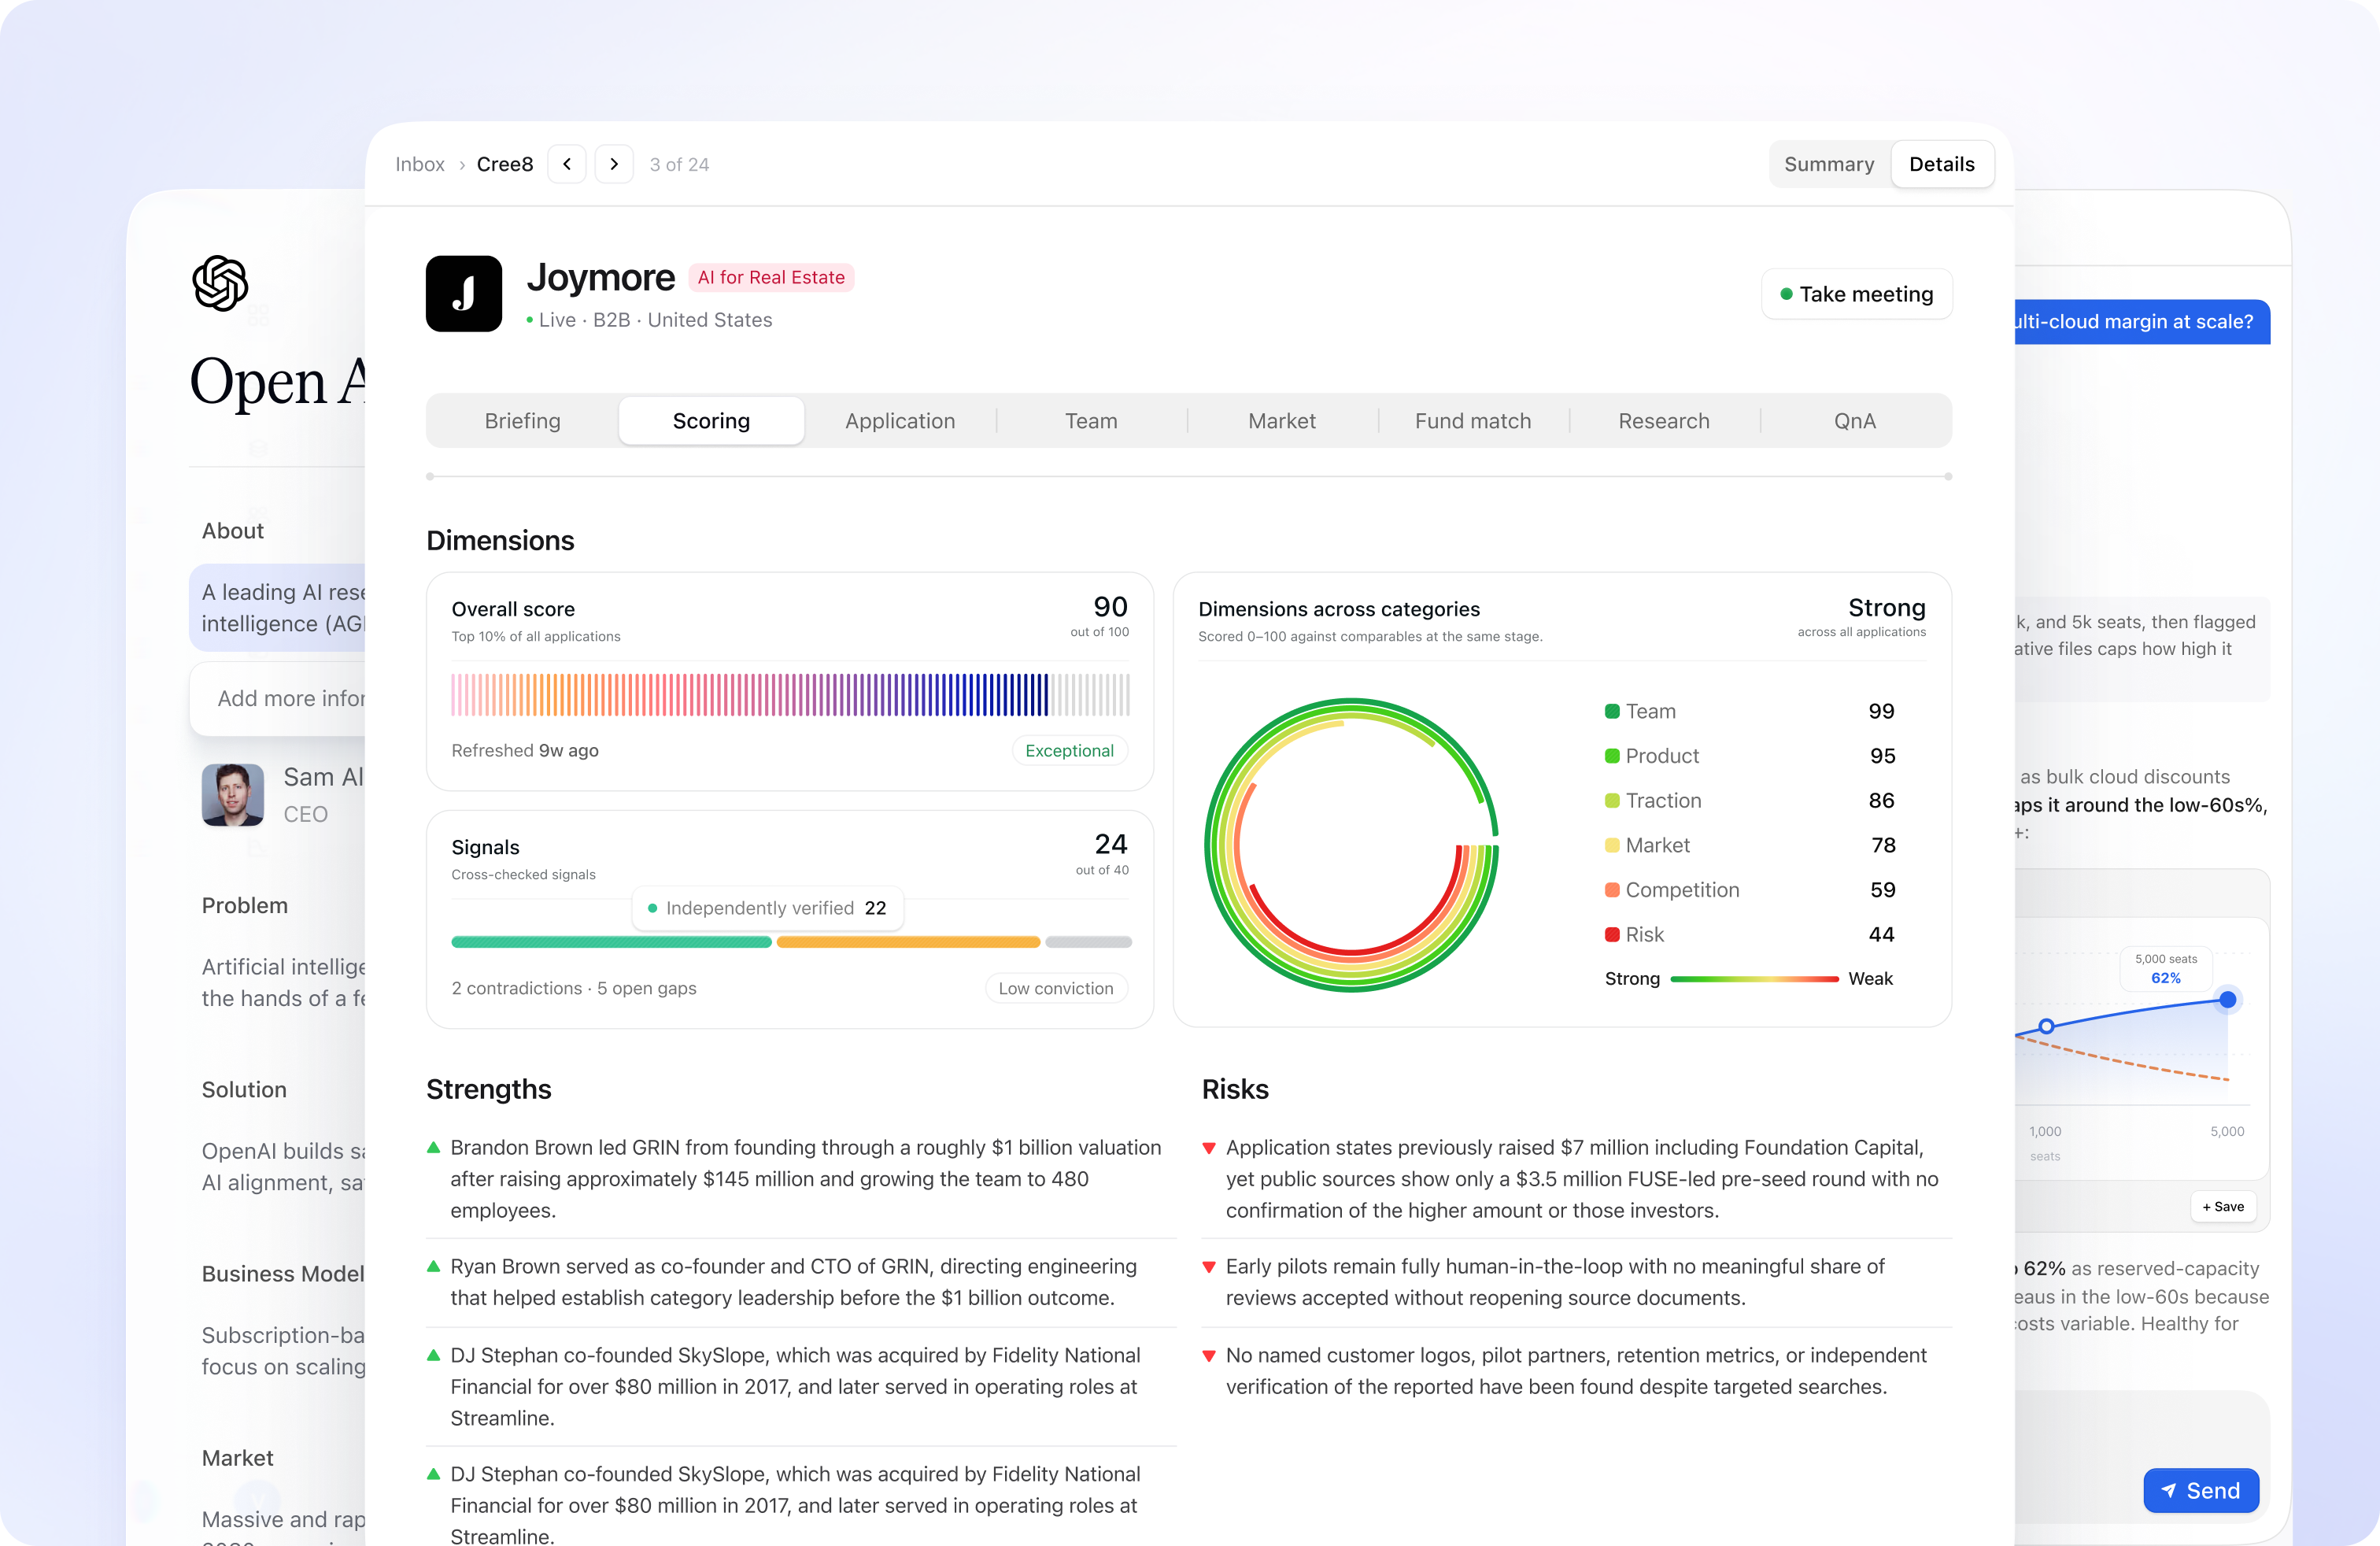The image size is (2380, 1546).
Task: Click the overall score striped bar
Action: (x=790, y=695)
